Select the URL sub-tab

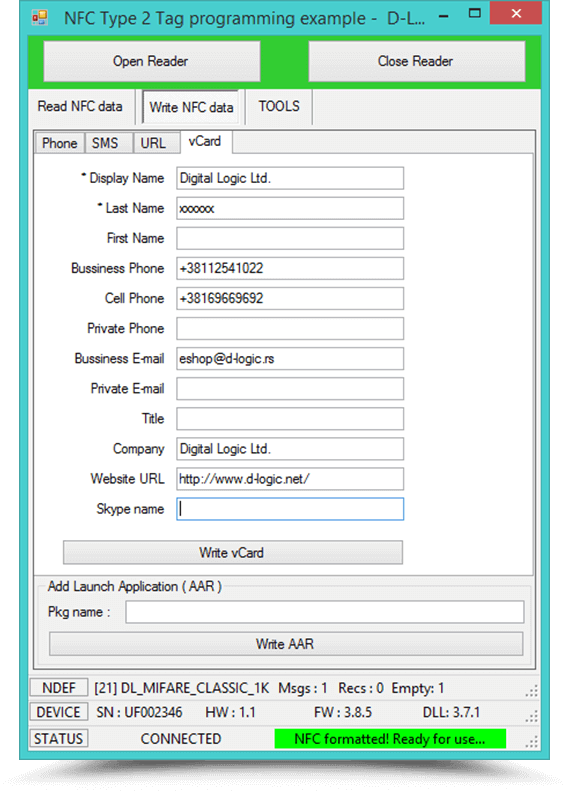pos(153,143)
